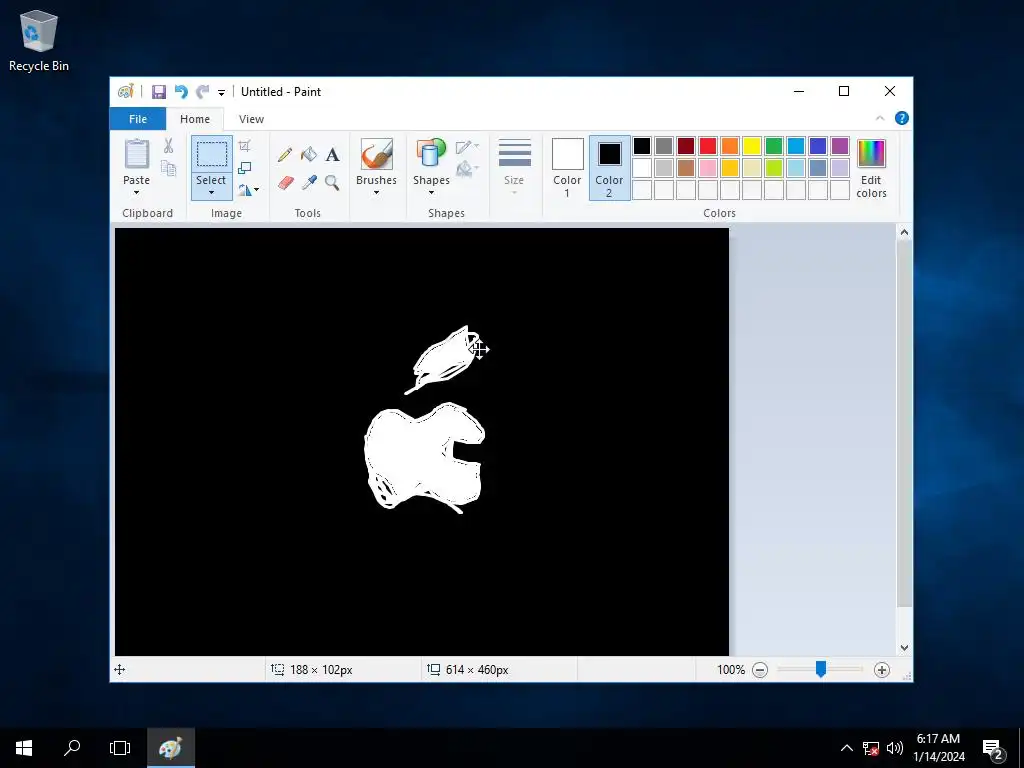Viewport: 1024px width, 768px height.
Task: Click the Resize icon in Image group
Action: click(x=244, y=168)
